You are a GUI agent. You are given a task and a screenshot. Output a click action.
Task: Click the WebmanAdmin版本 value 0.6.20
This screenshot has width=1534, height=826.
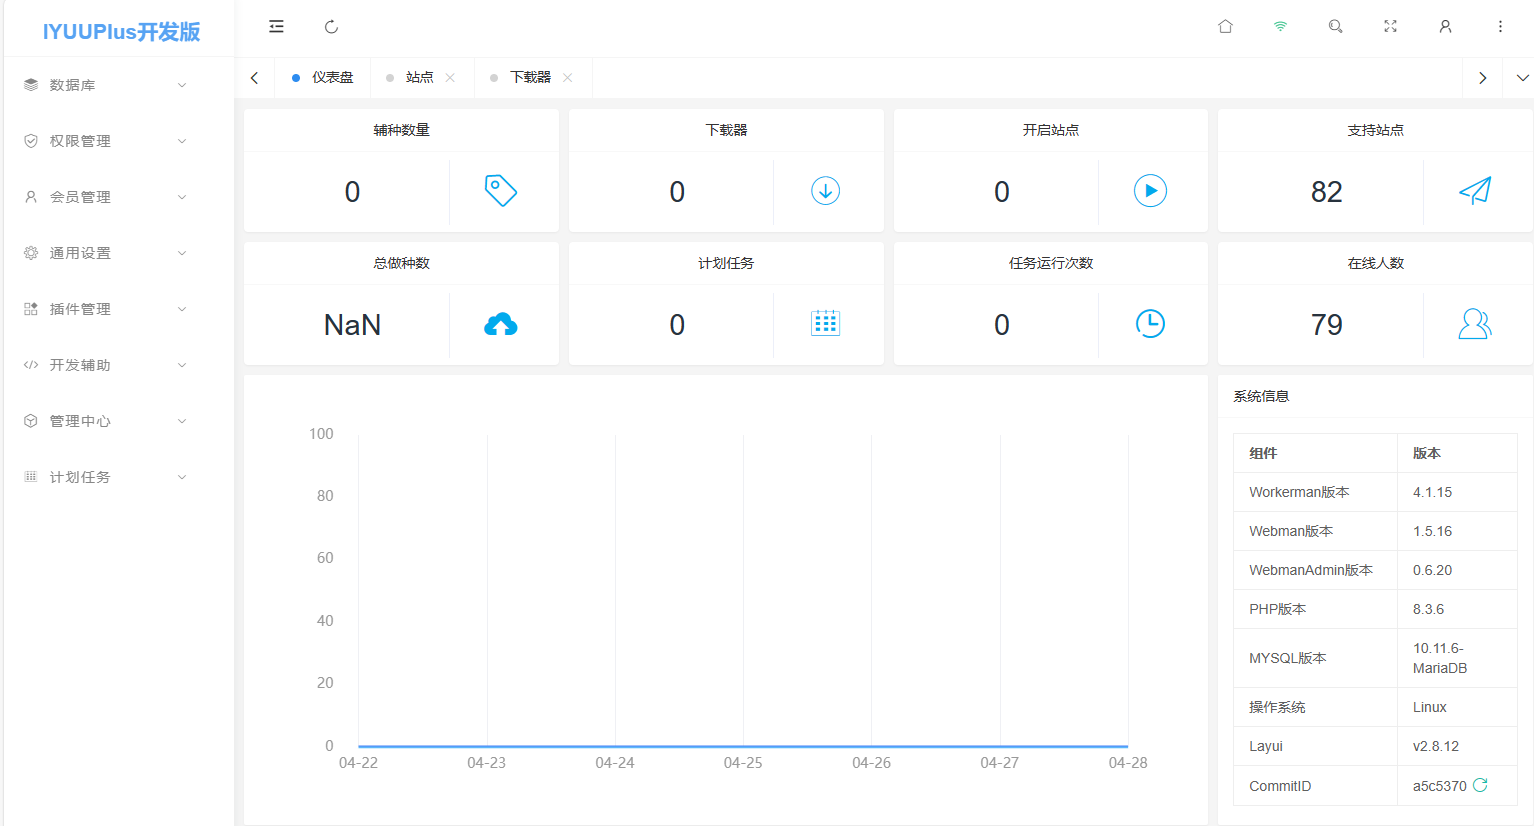click(1432, 570)
